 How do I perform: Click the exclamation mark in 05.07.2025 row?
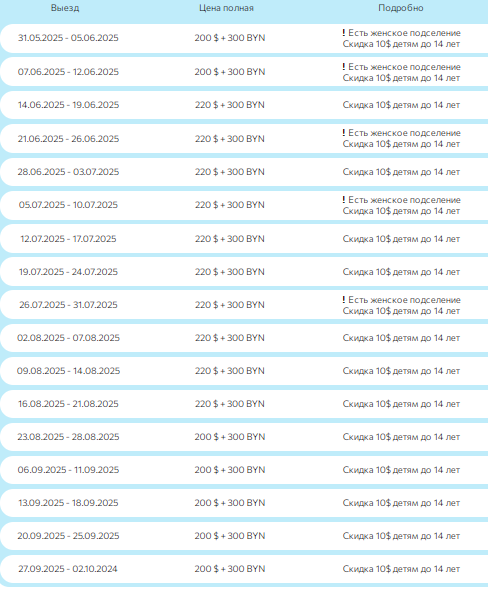[x=343, y=199]
